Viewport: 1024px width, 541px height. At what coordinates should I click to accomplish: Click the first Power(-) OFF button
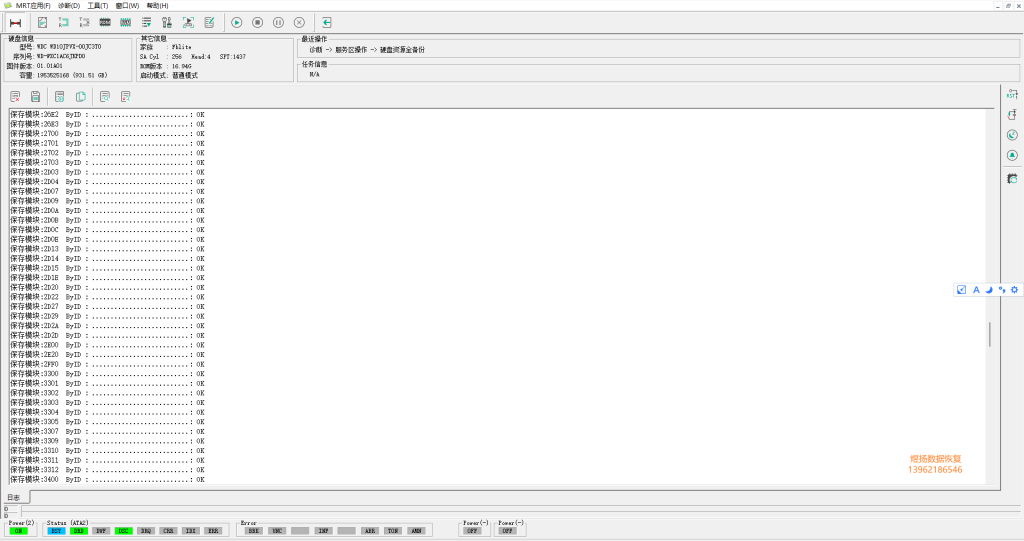(x=472, y=531)
